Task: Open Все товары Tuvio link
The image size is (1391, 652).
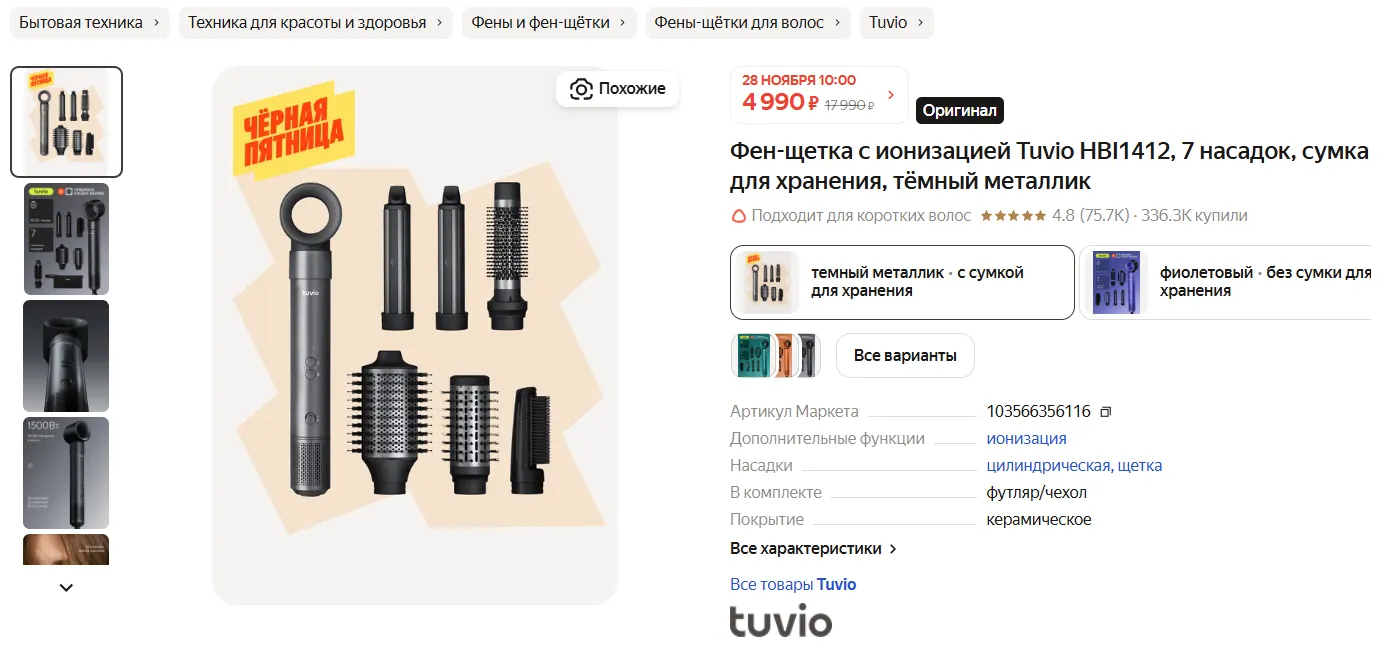Action: [793, 585]
